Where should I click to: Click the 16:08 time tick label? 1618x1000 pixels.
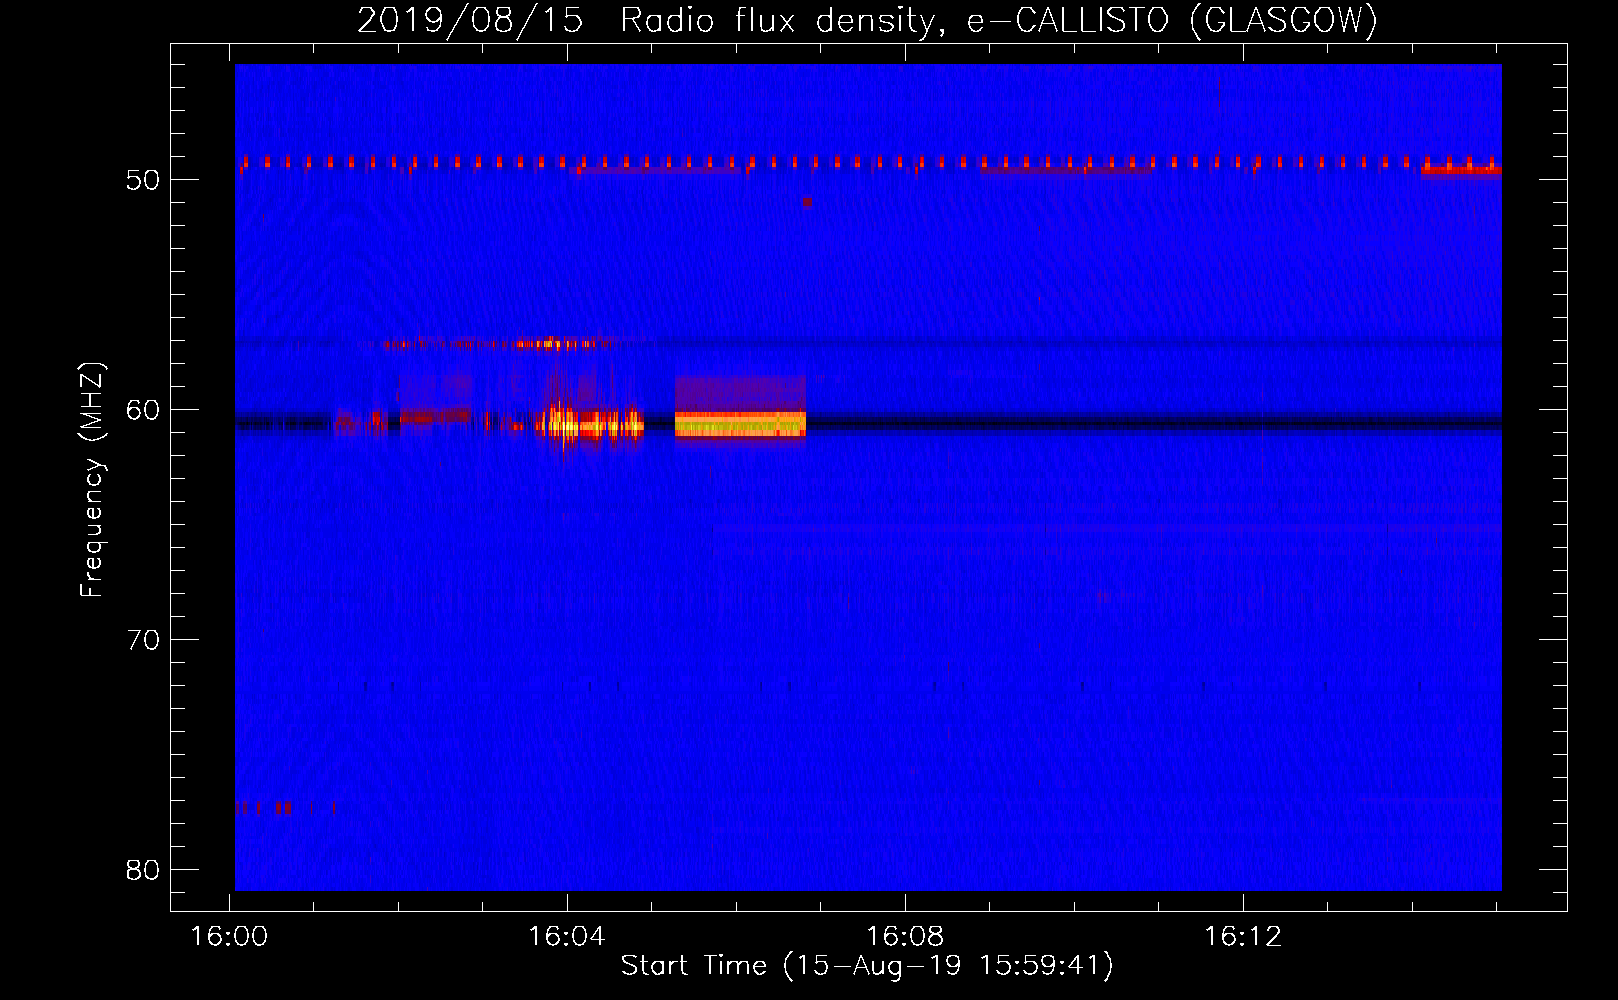tap(905, 937)
